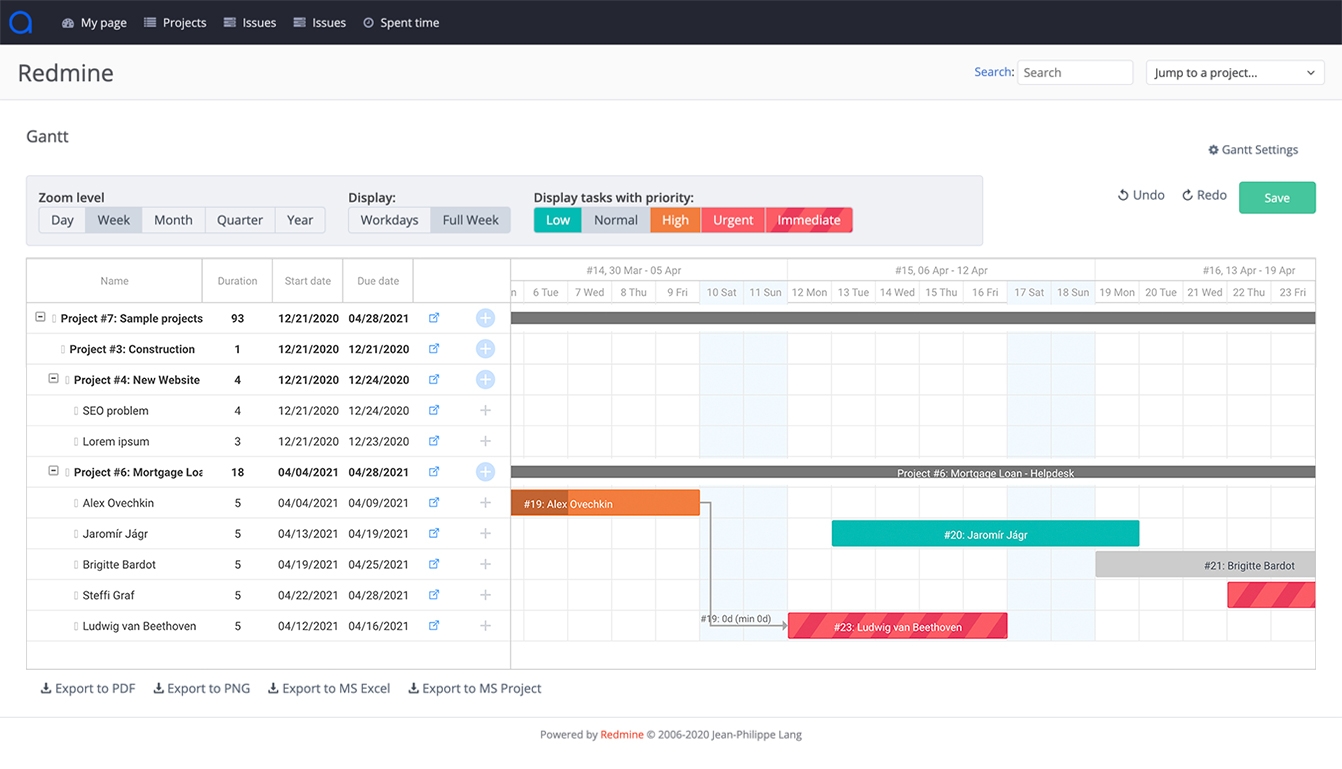Viewport: 1342px width, 769px height.
Task: Focus the Search input field
Action: pos(1075,72)
